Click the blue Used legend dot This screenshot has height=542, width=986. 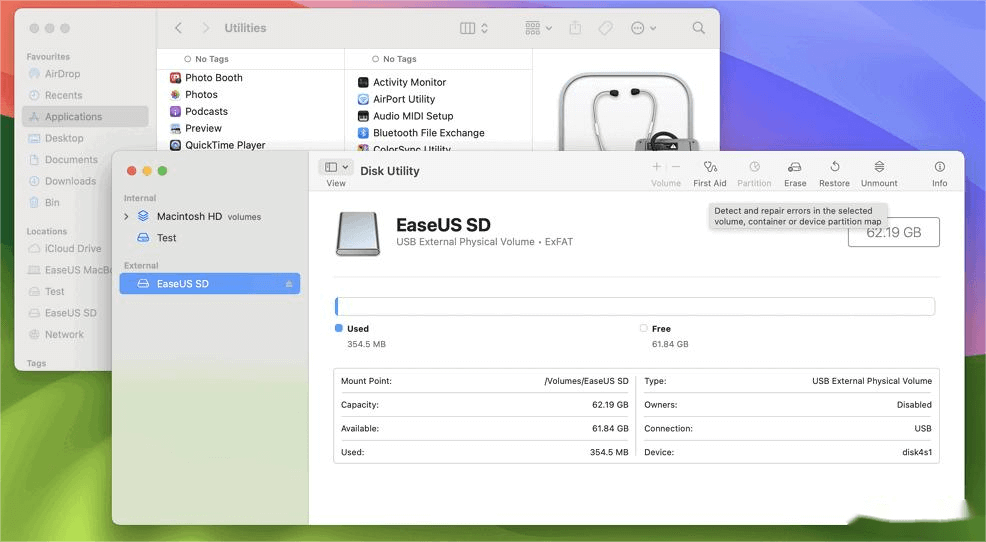coord(339,328)
